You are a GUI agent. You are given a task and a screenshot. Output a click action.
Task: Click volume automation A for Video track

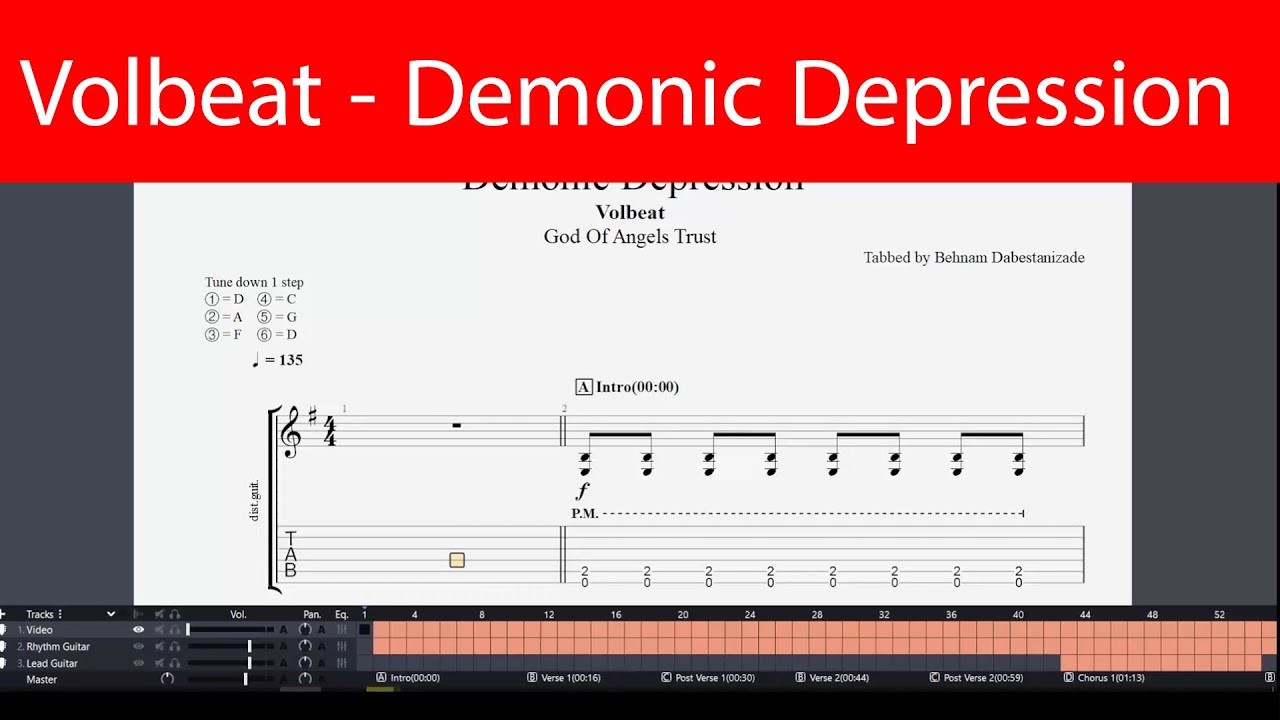(x=283, y=629)
